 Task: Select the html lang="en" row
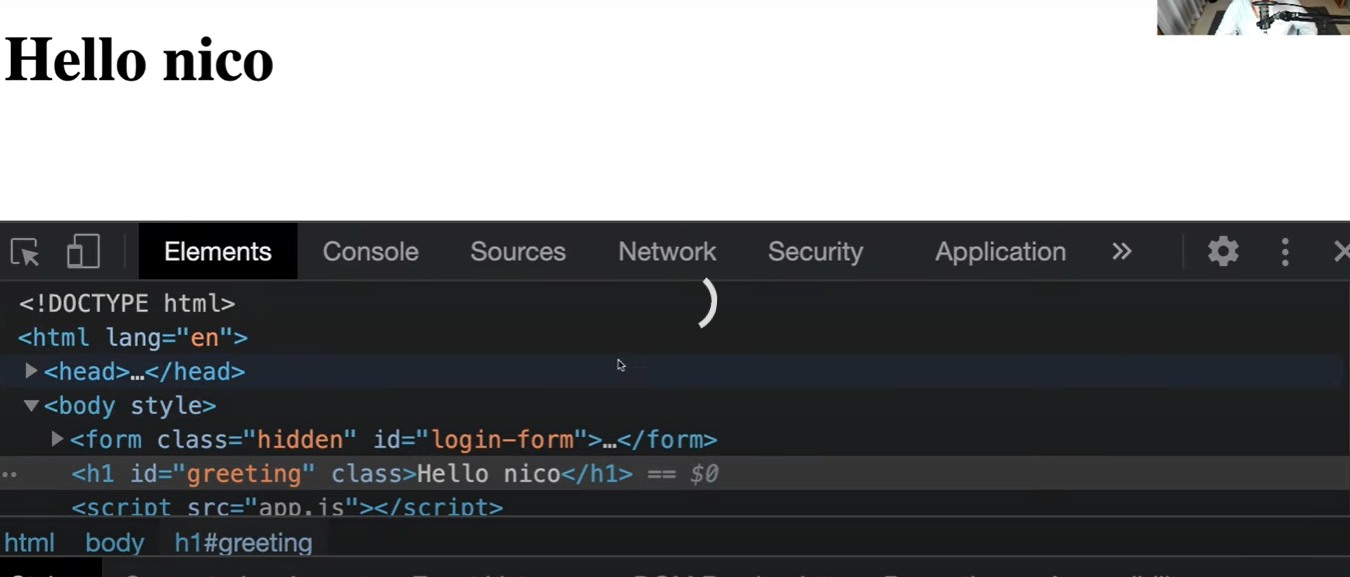click(x=675, y=337)
